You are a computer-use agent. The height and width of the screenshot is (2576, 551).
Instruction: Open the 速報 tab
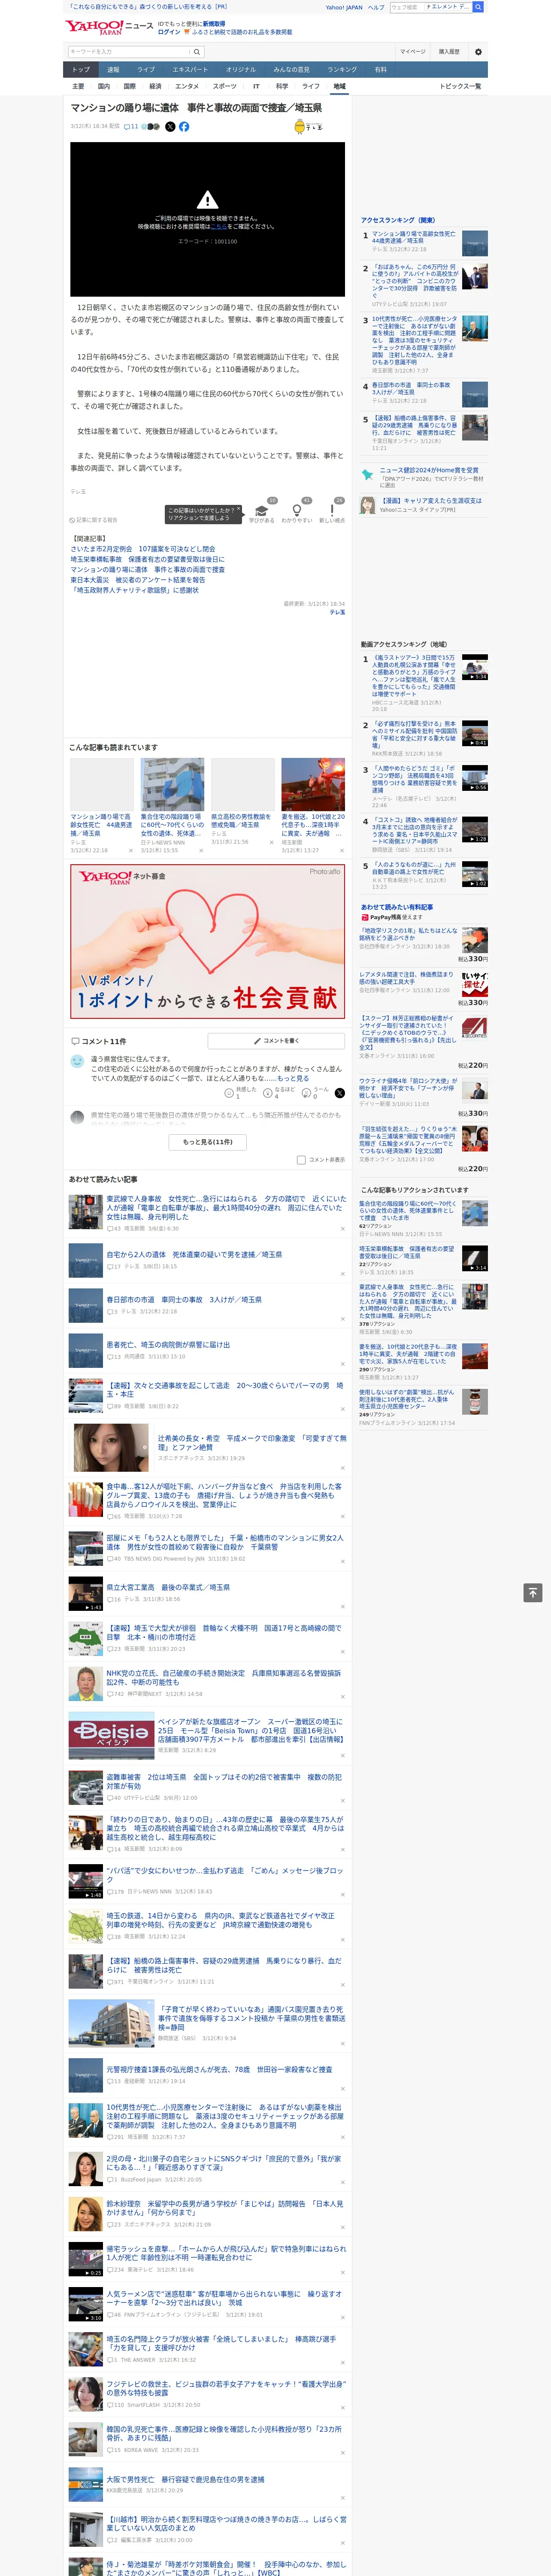[x=113, y=70]
